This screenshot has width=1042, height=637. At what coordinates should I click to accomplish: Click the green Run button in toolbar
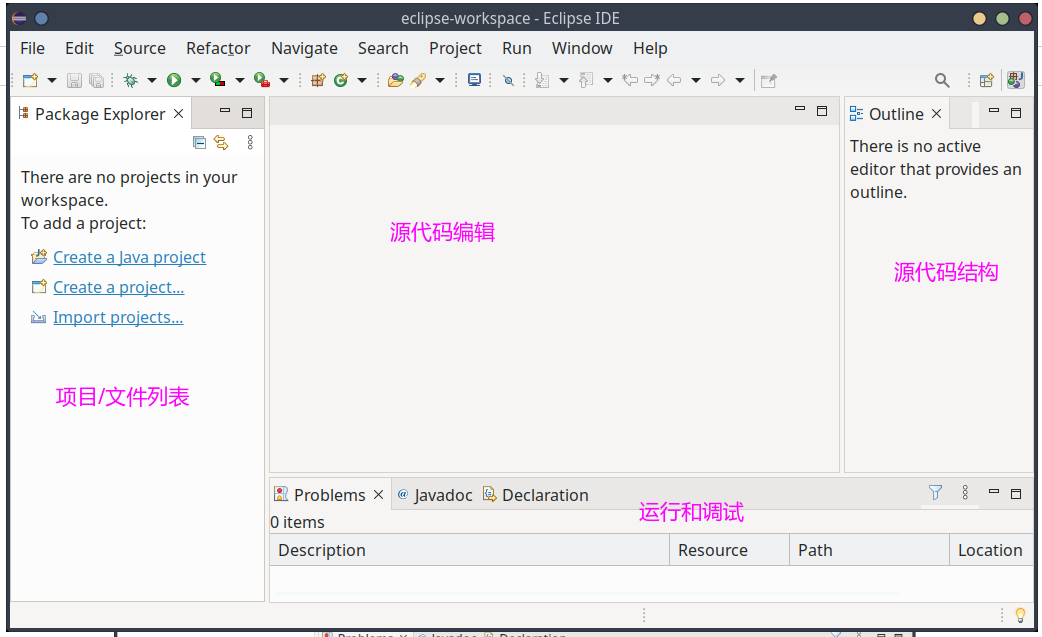click(174, 80)
